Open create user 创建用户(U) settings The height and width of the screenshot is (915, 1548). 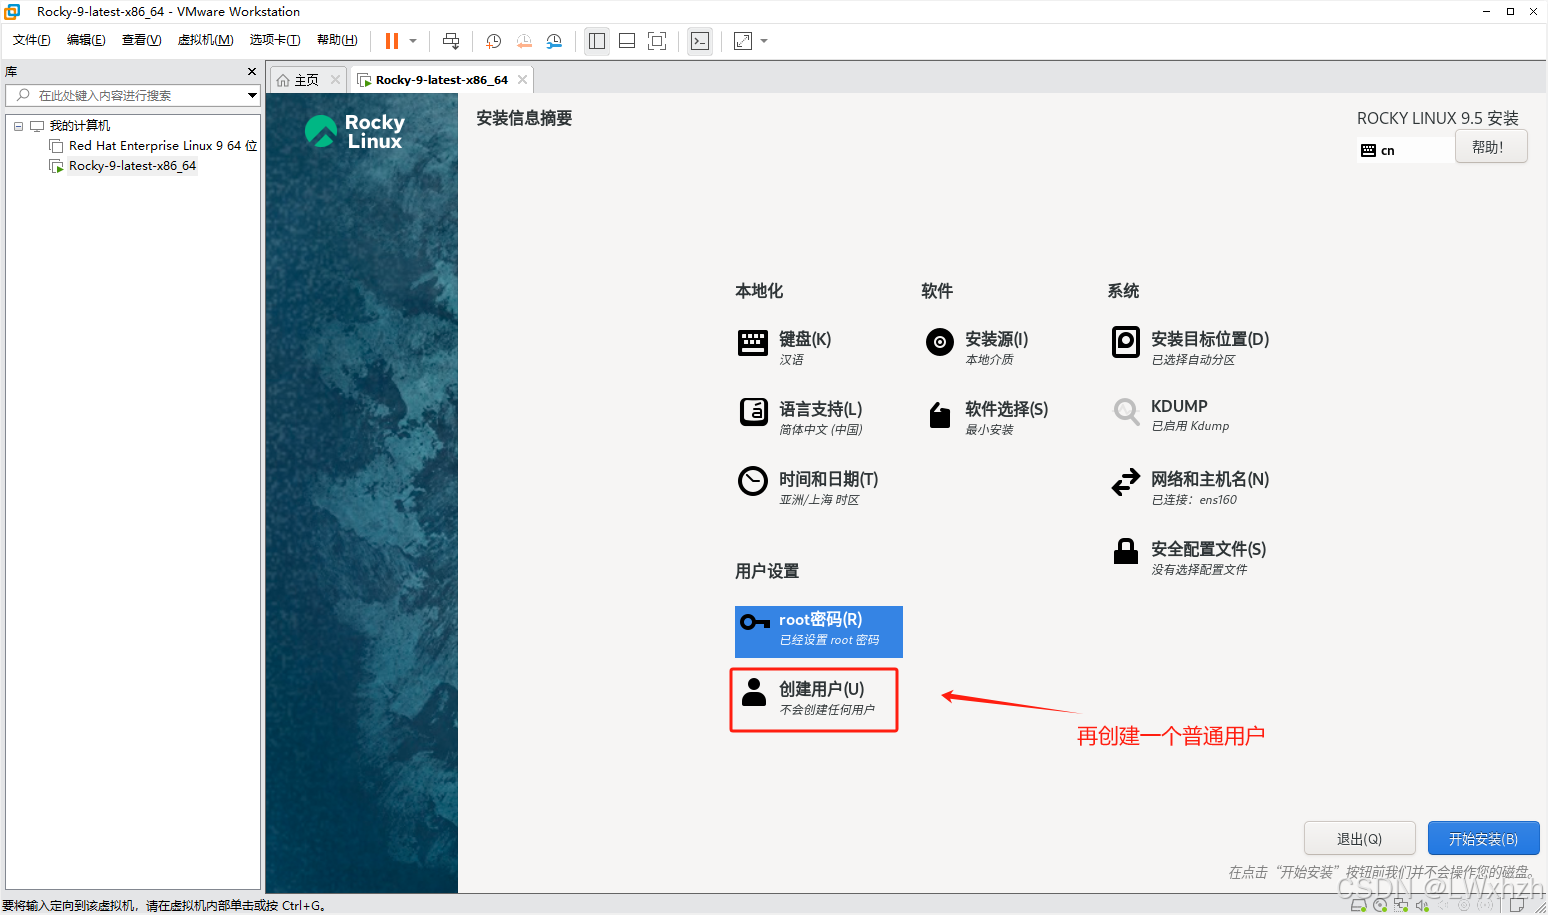click(814, 700)
